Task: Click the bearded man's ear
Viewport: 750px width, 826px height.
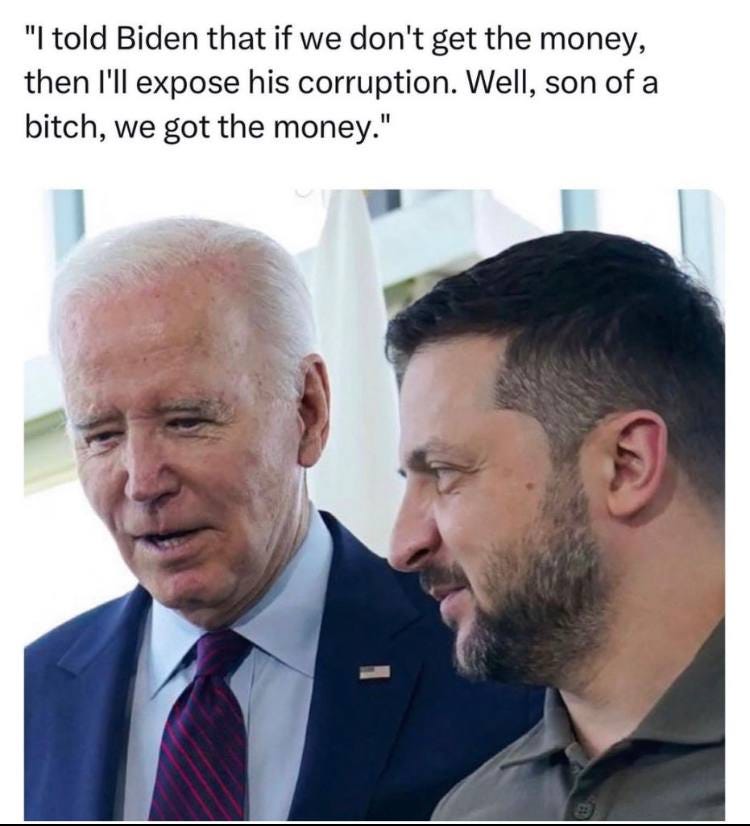Action: pyautogui.click(x=629, y=464)
